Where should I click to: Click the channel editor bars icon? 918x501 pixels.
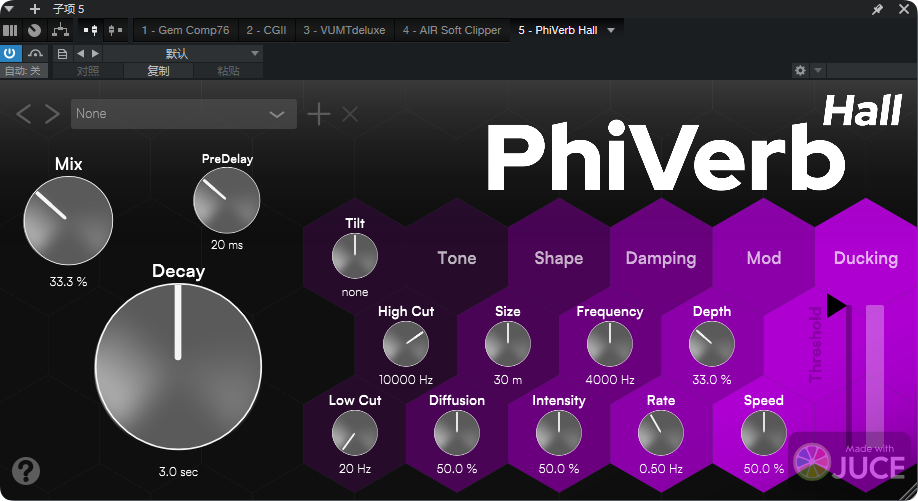(x=10, y=30)
